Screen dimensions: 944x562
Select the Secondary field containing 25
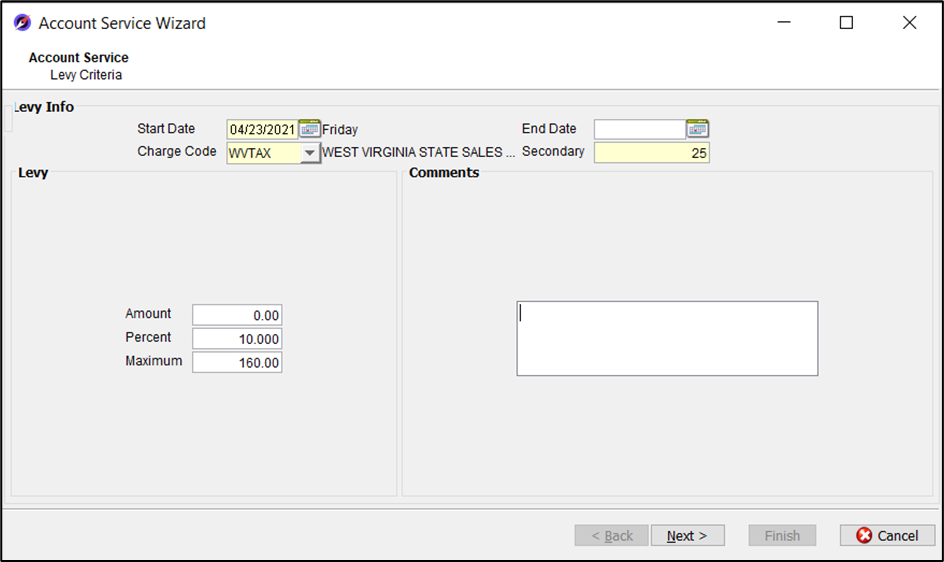pos(651,153)
